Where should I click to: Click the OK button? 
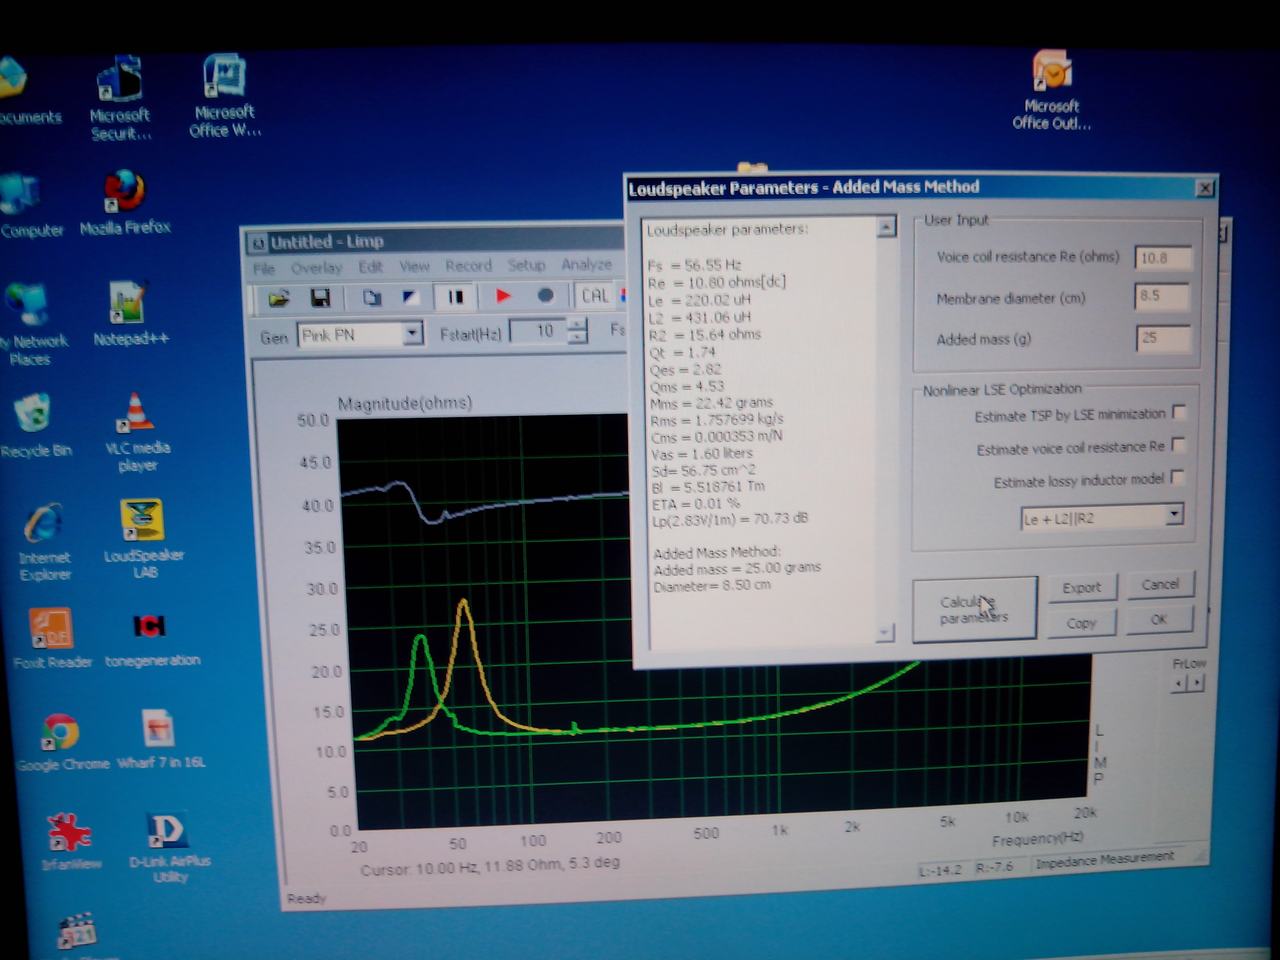(x=1159, y=620)
